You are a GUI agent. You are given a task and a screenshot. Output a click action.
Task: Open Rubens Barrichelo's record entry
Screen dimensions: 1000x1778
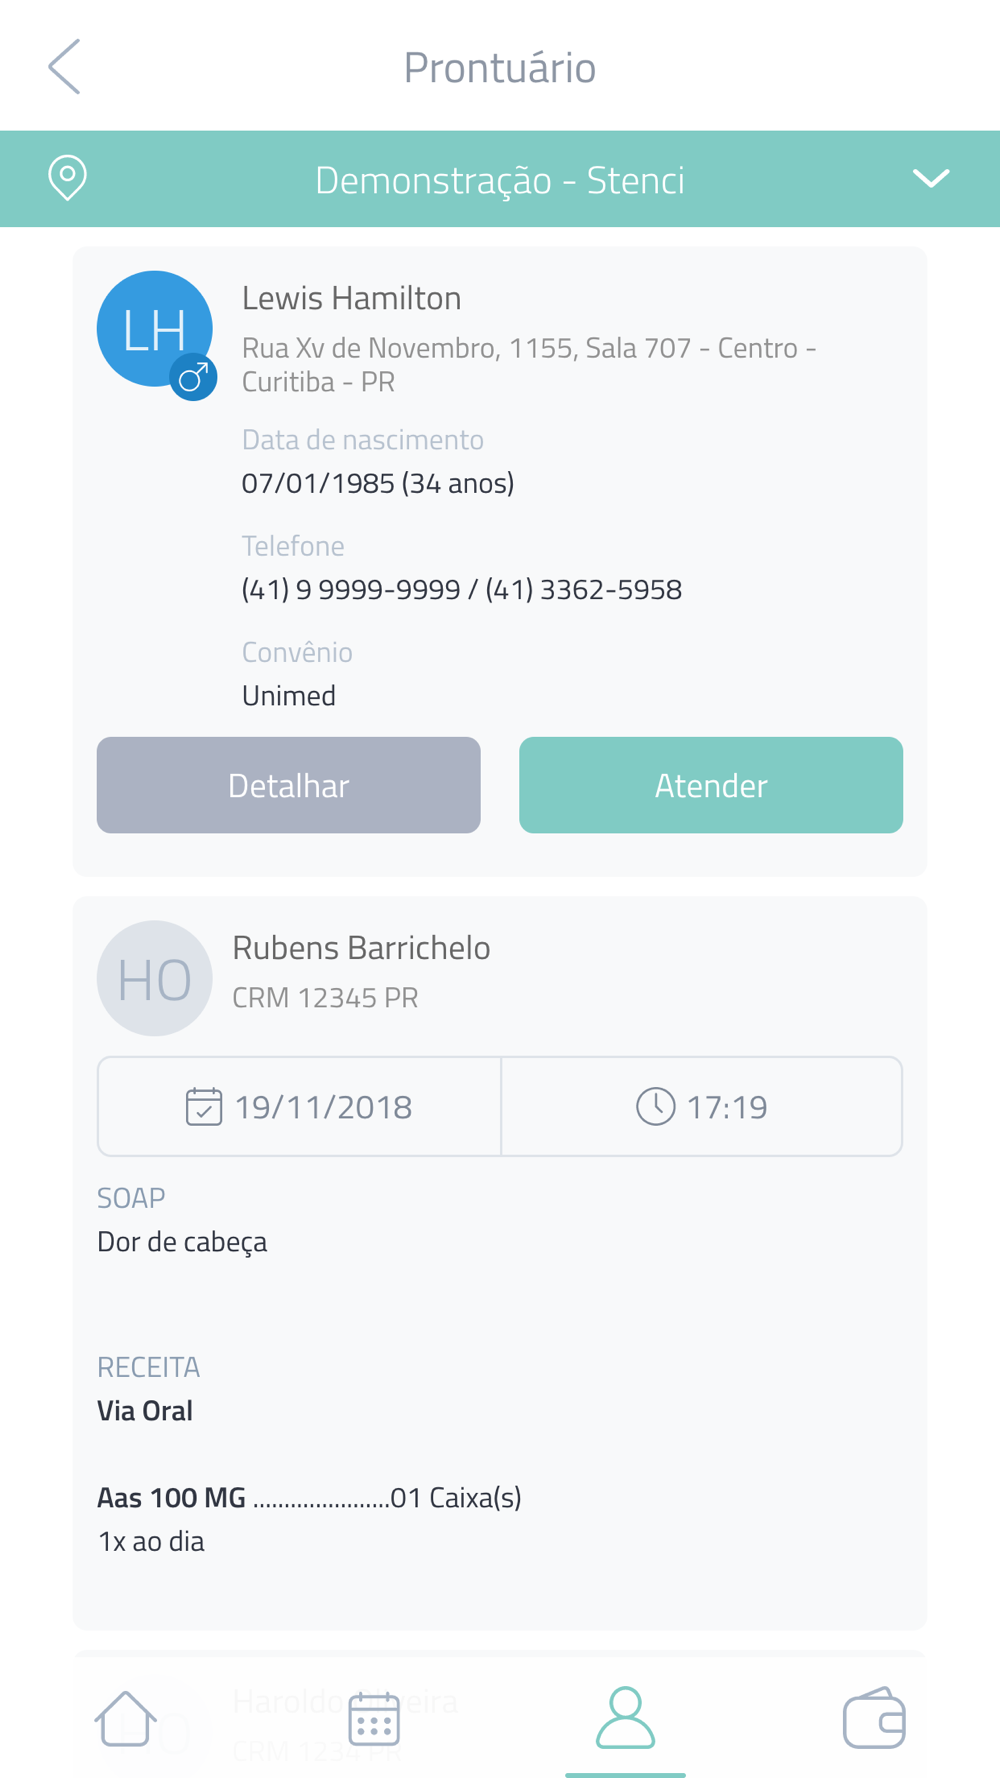click(361, 948)
